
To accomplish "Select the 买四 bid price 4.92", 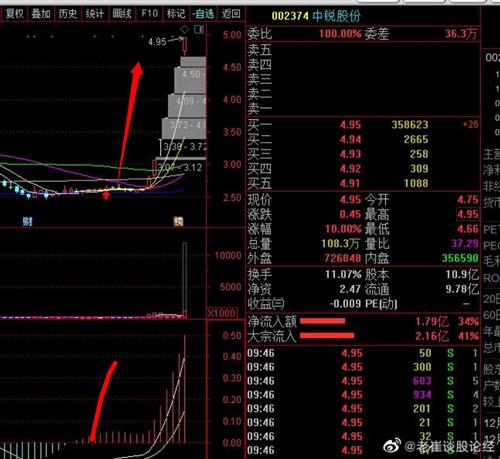I will click(x=350, y=169).
